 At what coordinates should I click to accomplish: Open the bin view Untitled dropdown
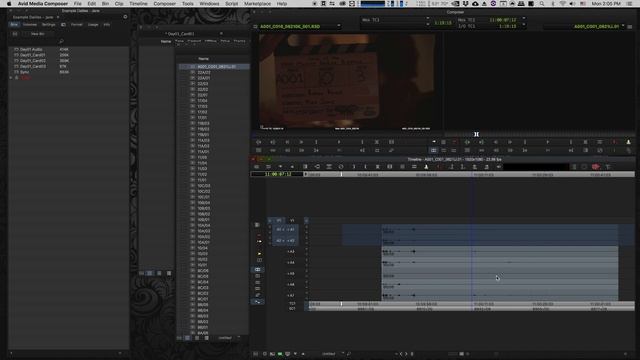[228, 338]
